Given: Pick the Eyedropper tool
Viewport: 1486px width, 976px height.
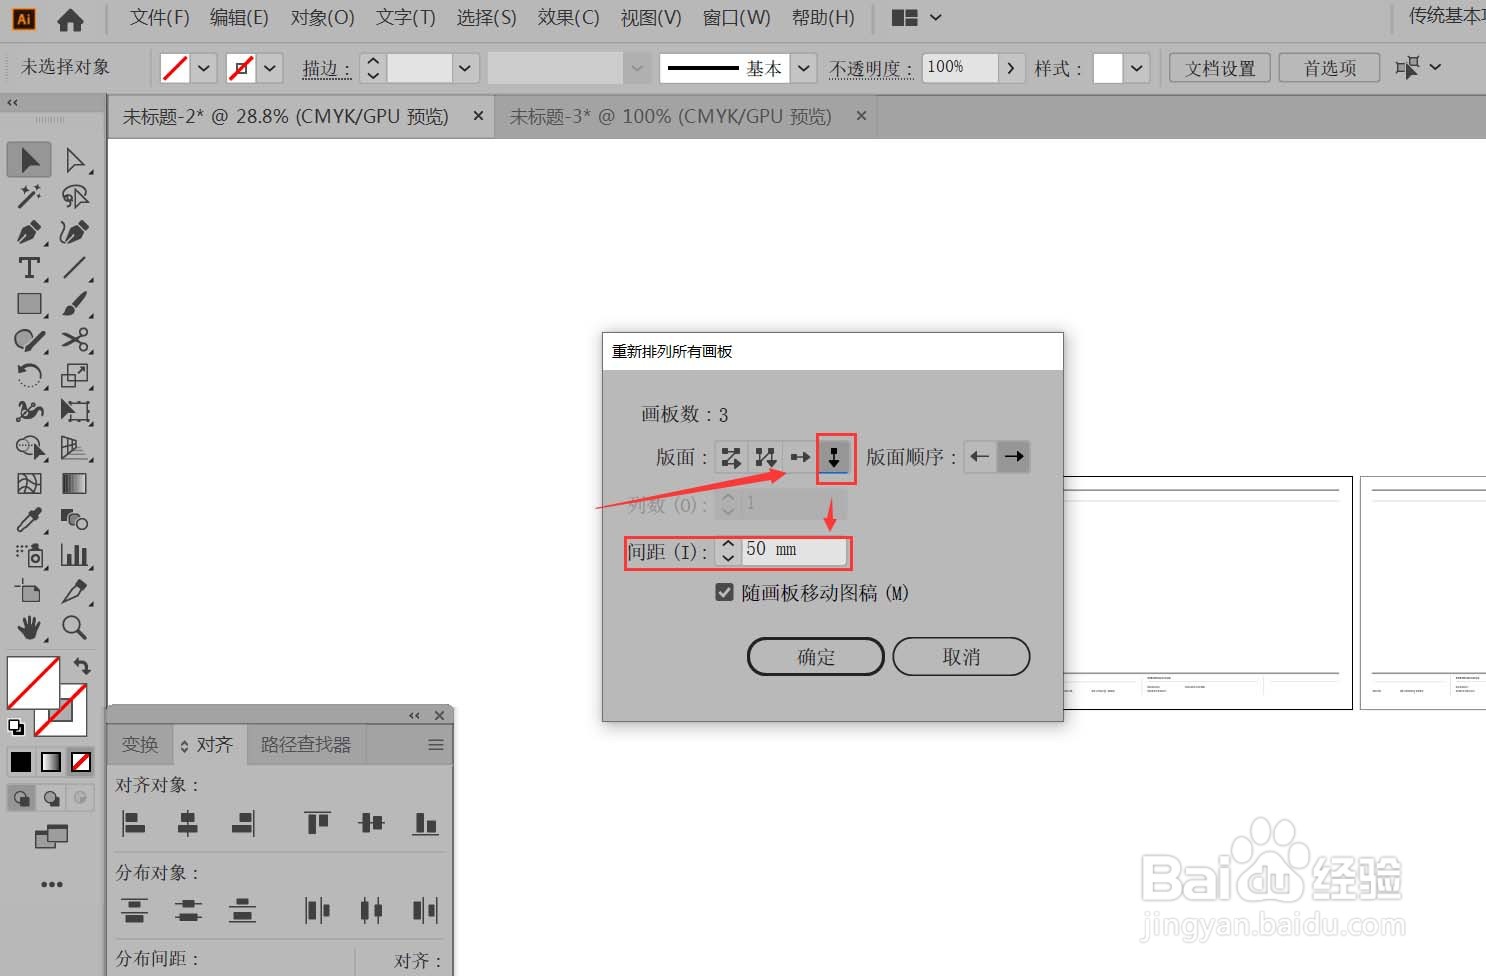Looking at the screenshot, I should [x=29, y=520].
